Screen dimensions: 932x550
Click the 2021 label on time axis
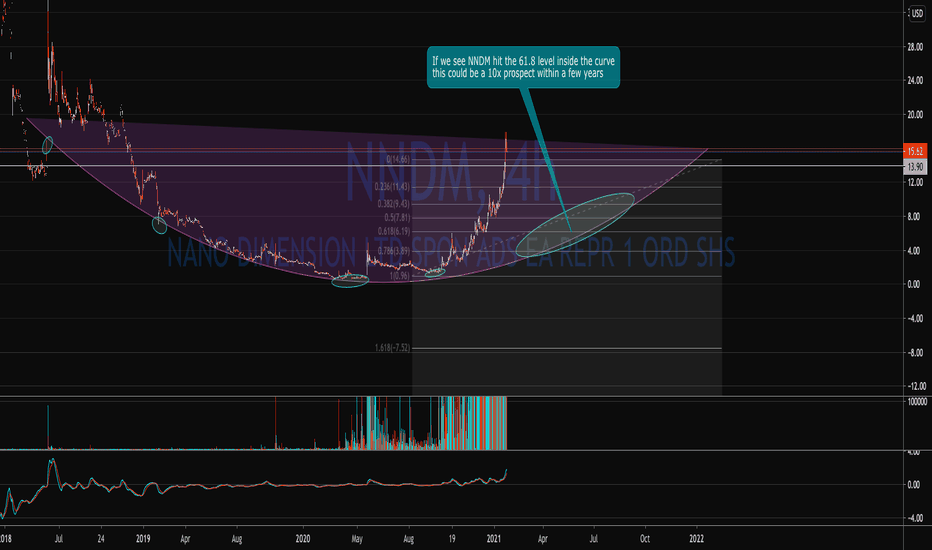point(494,539)
